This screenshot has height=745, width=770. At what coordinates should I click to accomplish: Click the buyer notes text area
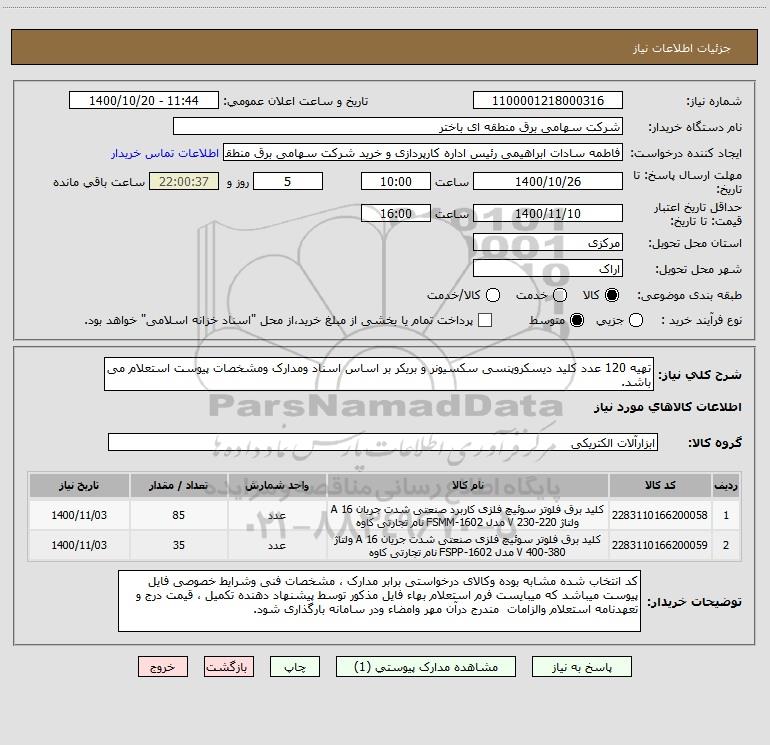click(379, 601)
